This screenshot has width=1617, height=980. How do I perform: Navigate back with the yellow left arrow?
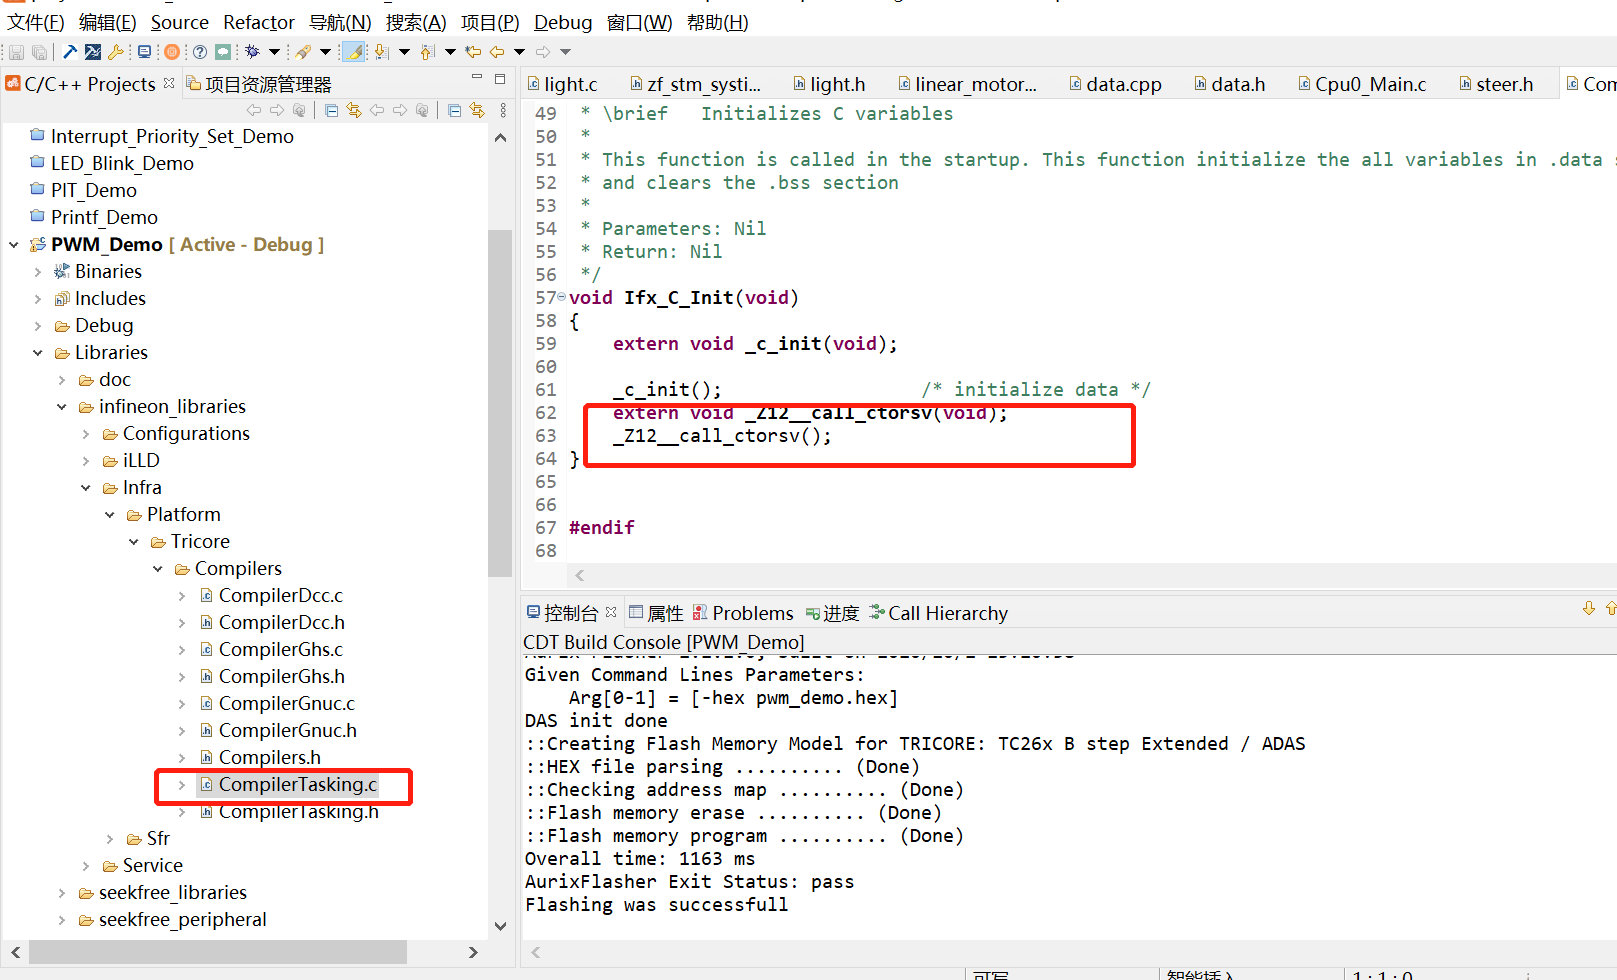click(x=496, y=52)
